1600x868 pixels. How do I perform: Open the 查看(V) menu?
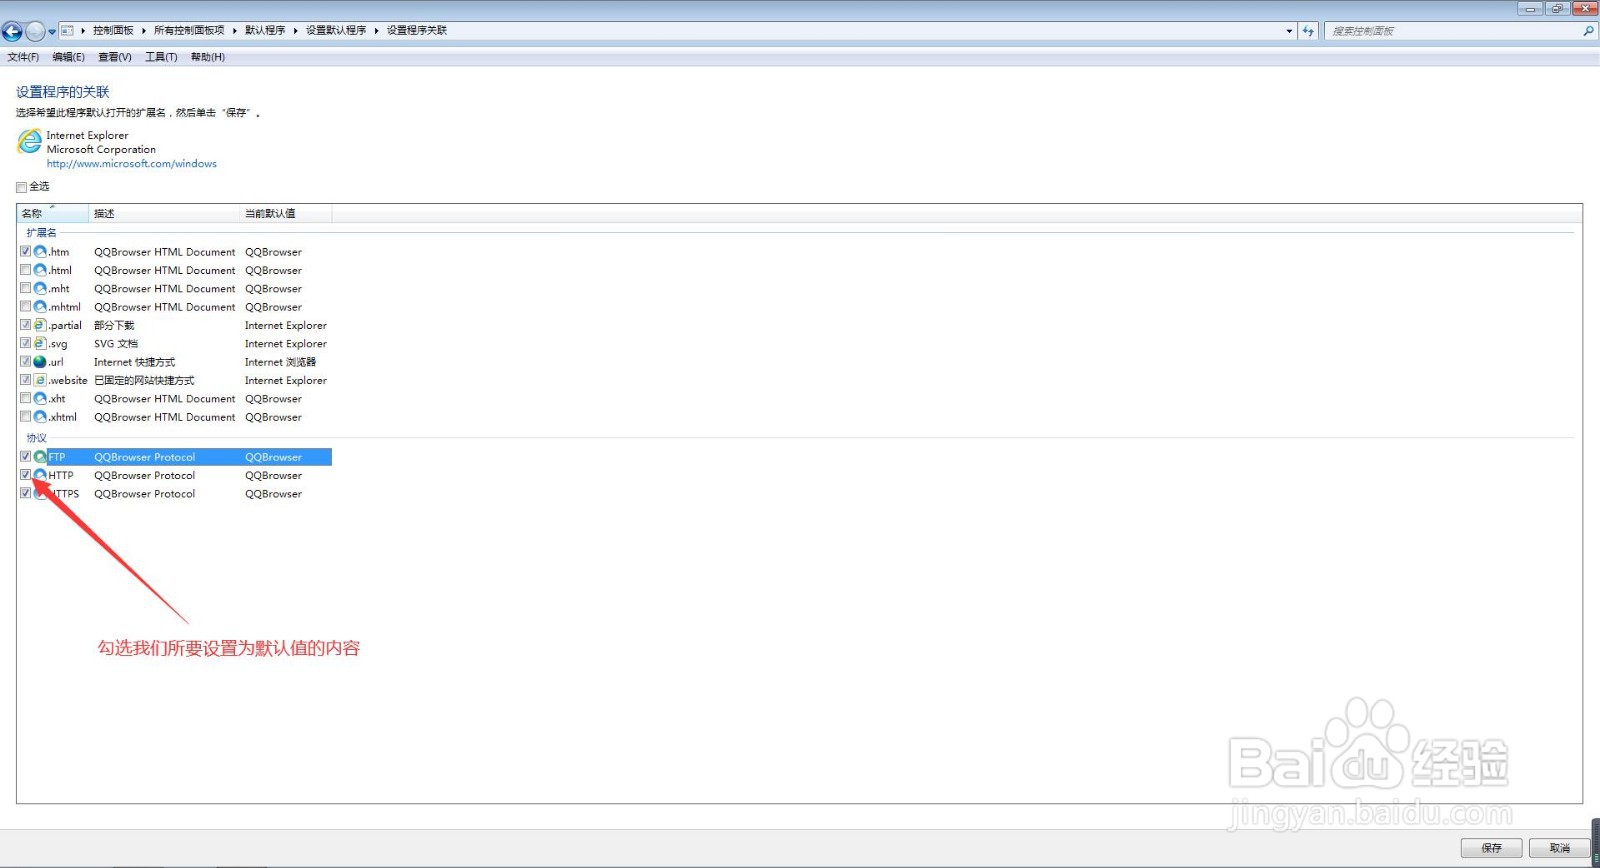click(114, 57)
